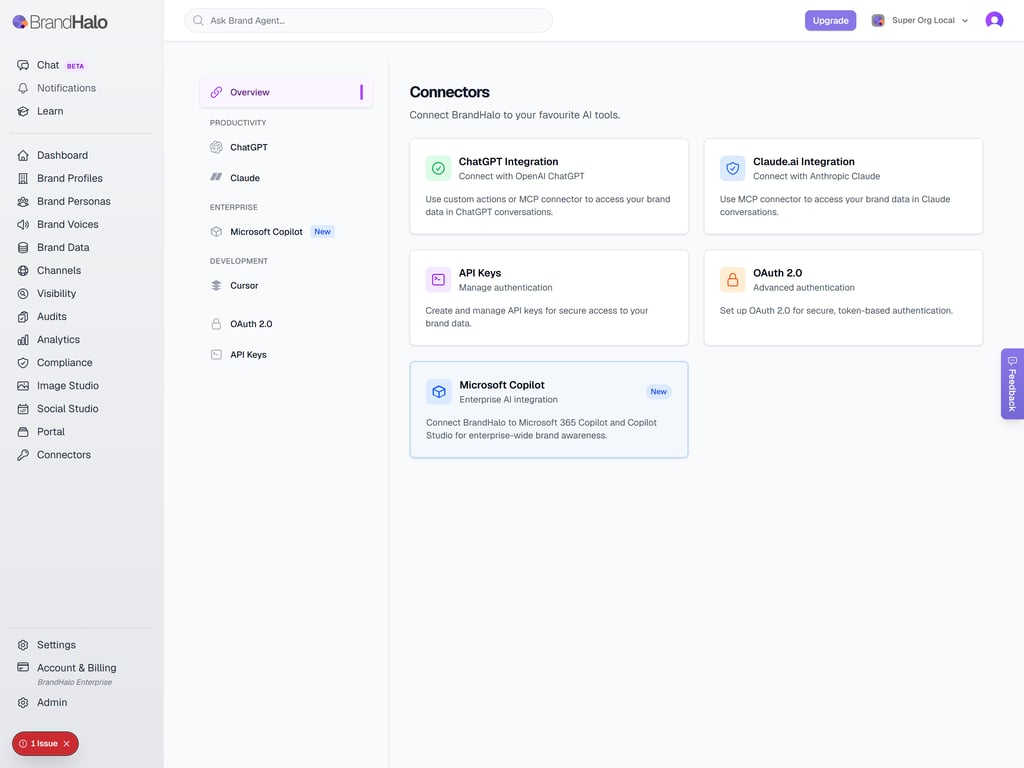Viewport: 1024px width, 768px height.
Task: Click the Ask Brand Agent search field
Action: click(x=368, y=20)
